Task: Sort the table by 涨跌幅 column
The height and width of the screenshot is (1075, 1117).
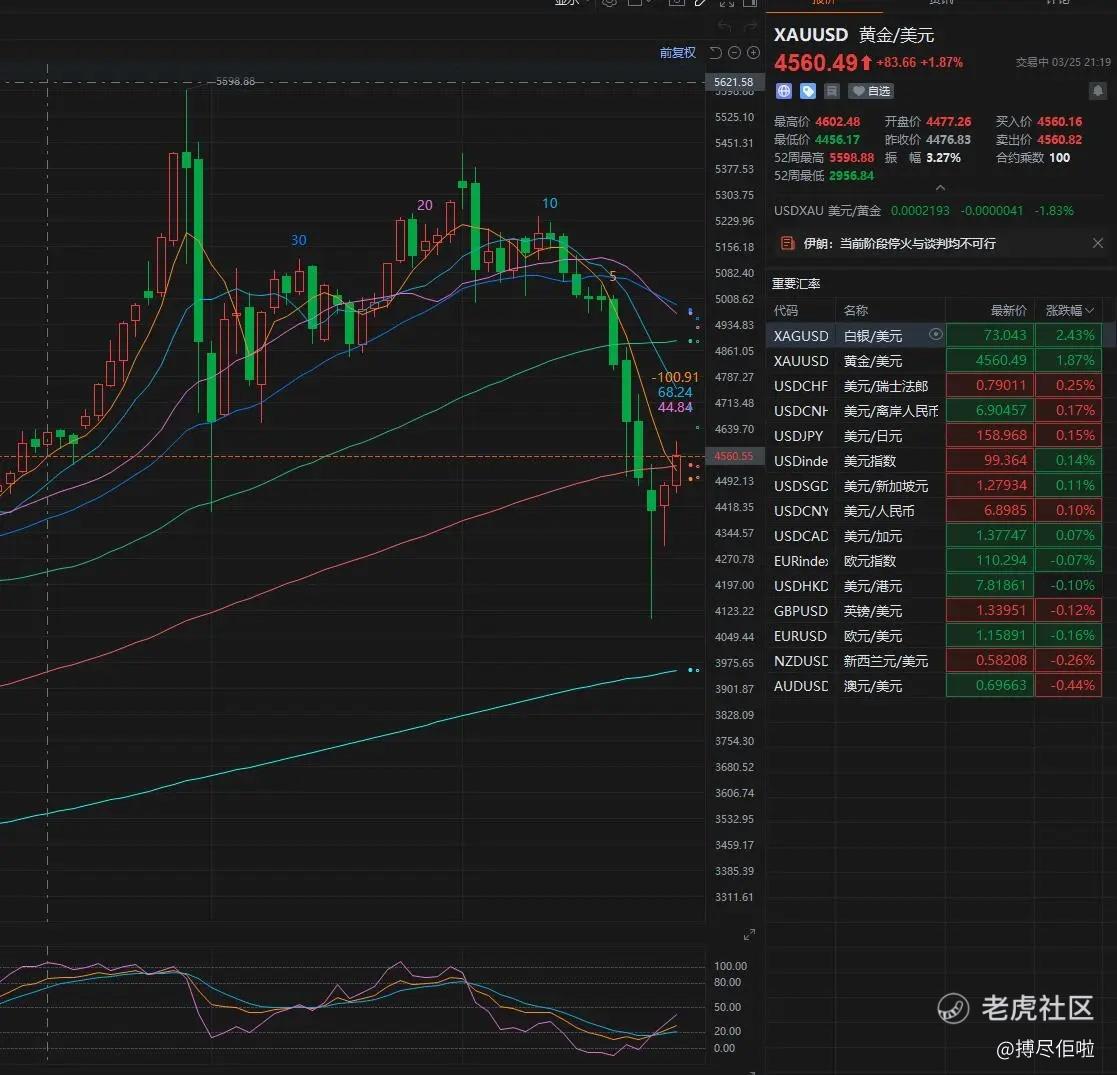Action: tap(1069, 311)
